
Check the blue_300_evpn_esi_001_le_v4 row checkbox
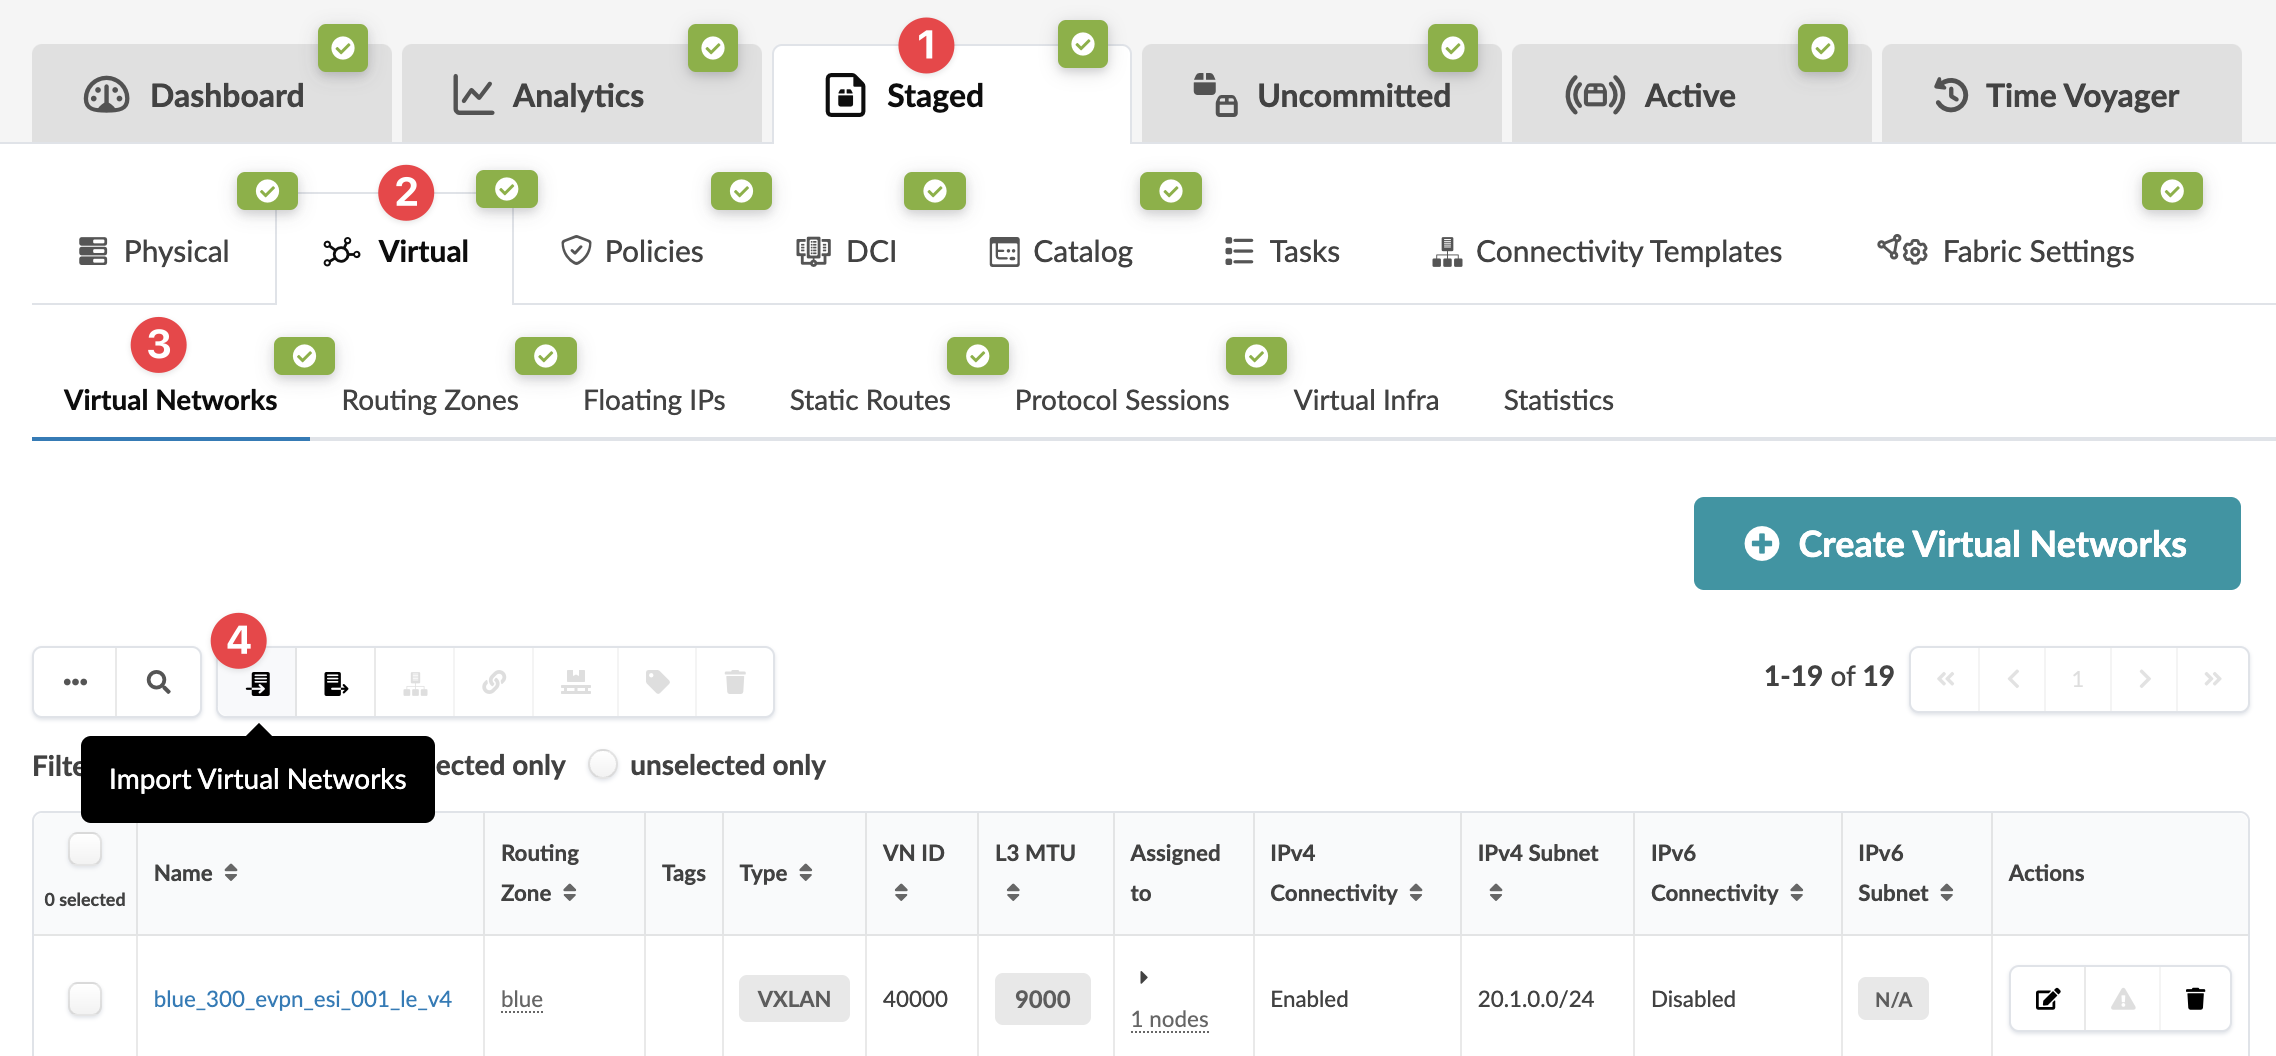[x=85, y=998]
